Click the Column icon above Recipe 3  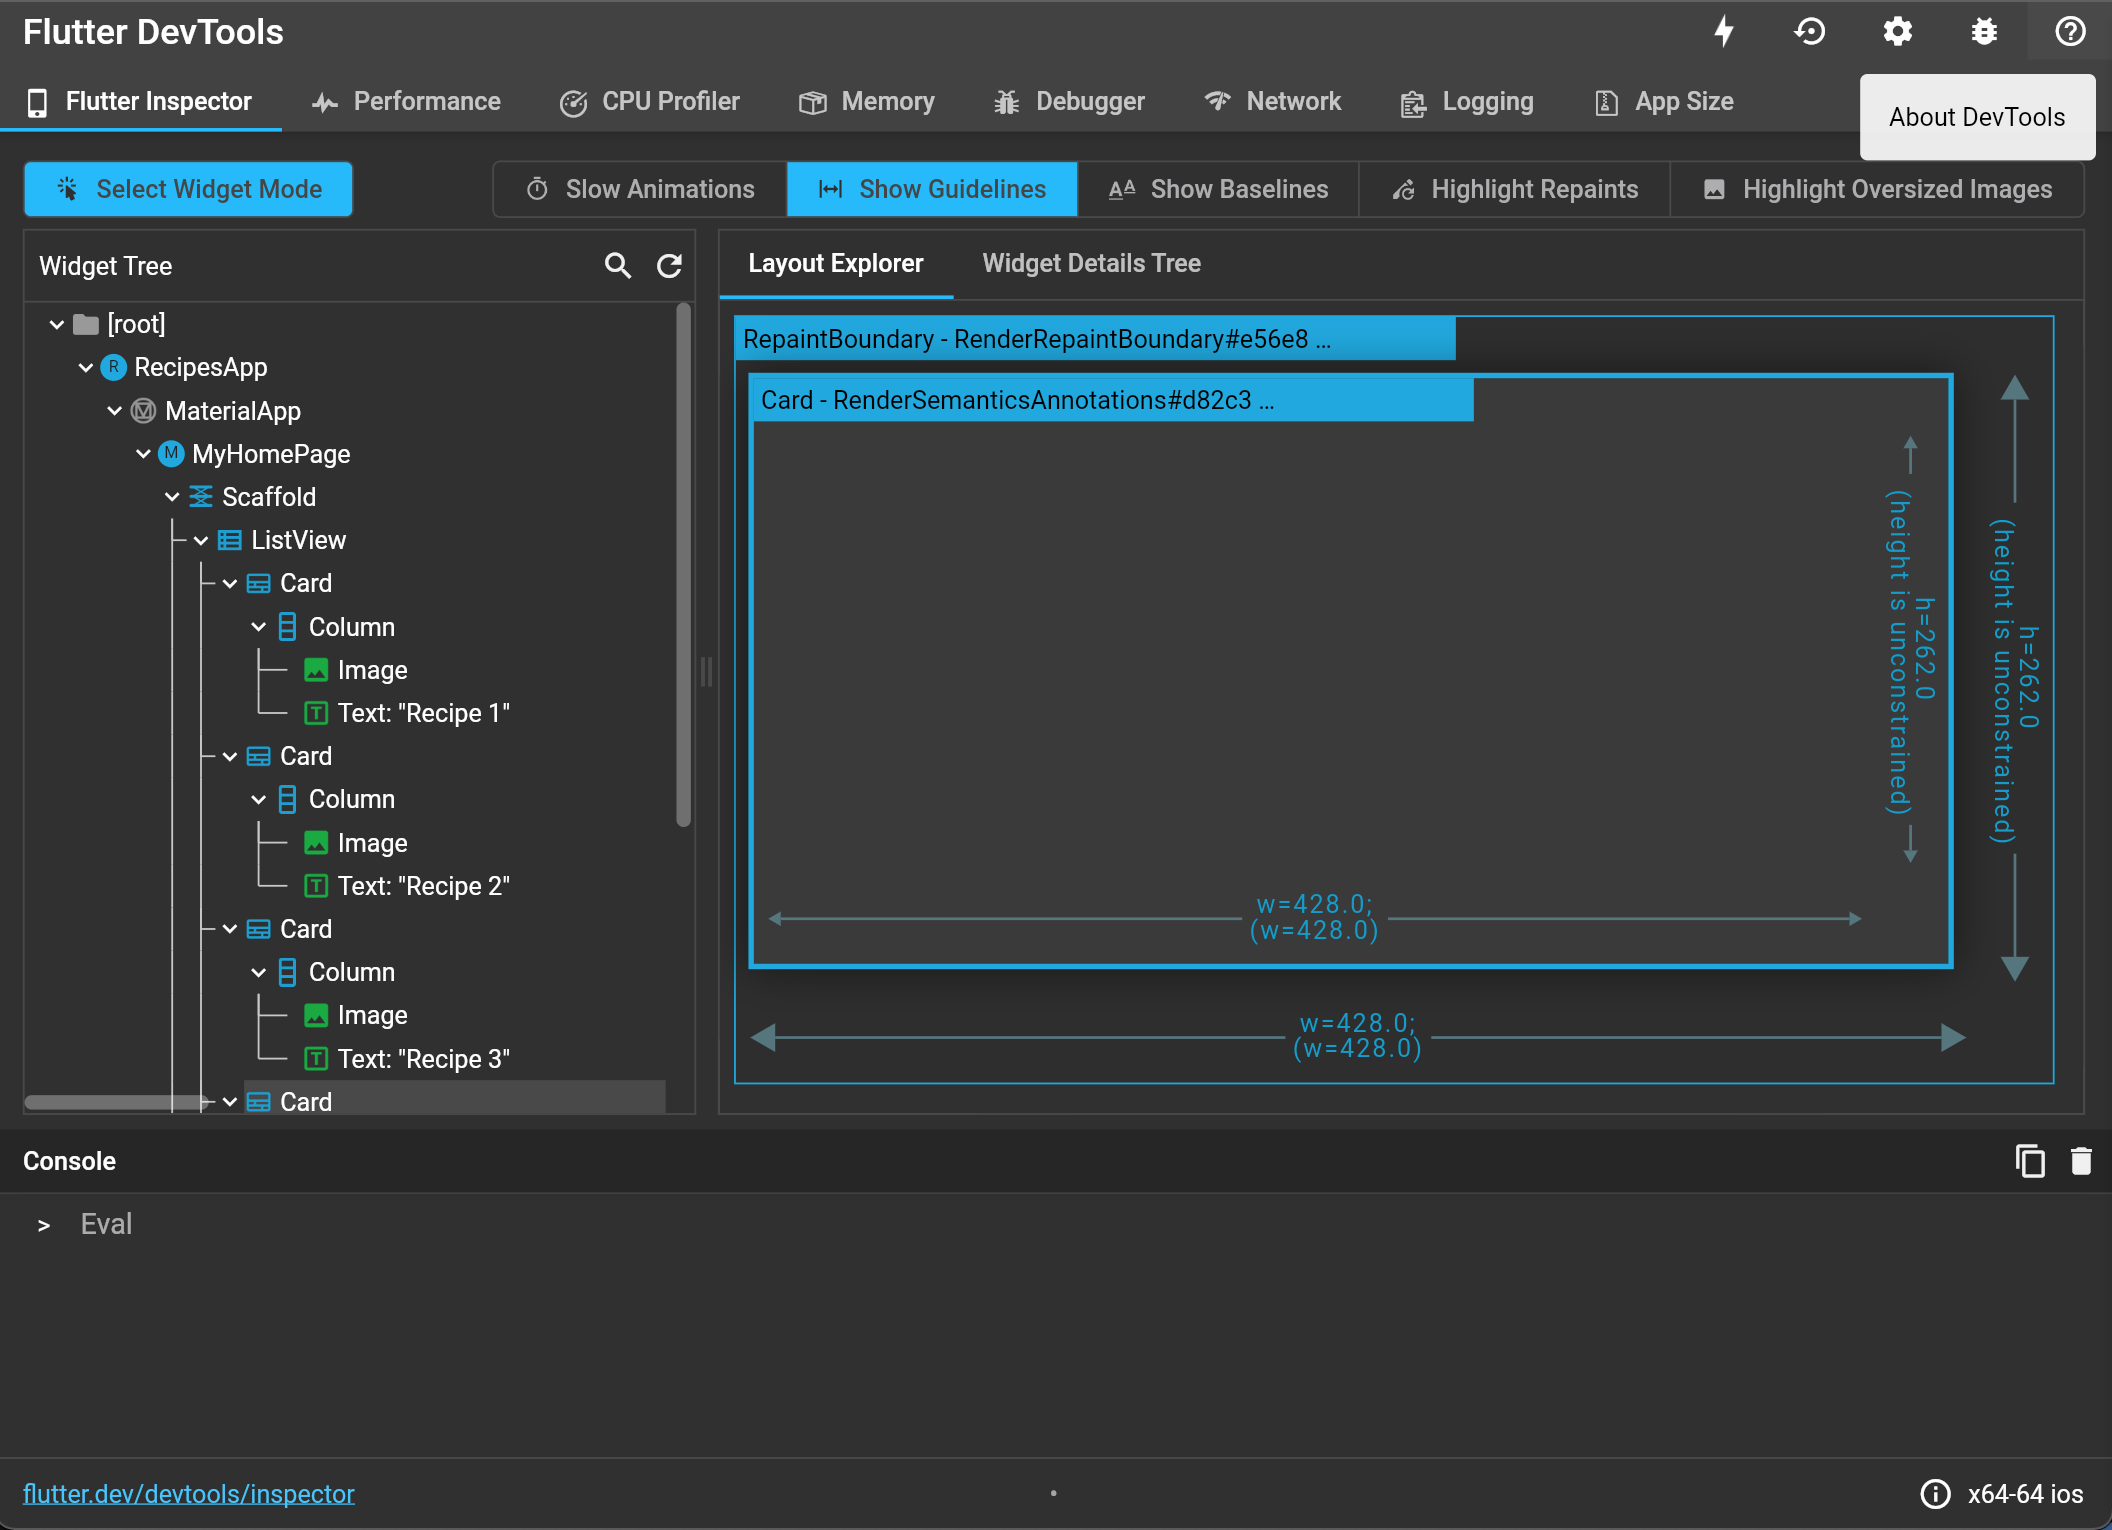click(x=287, y=972)
